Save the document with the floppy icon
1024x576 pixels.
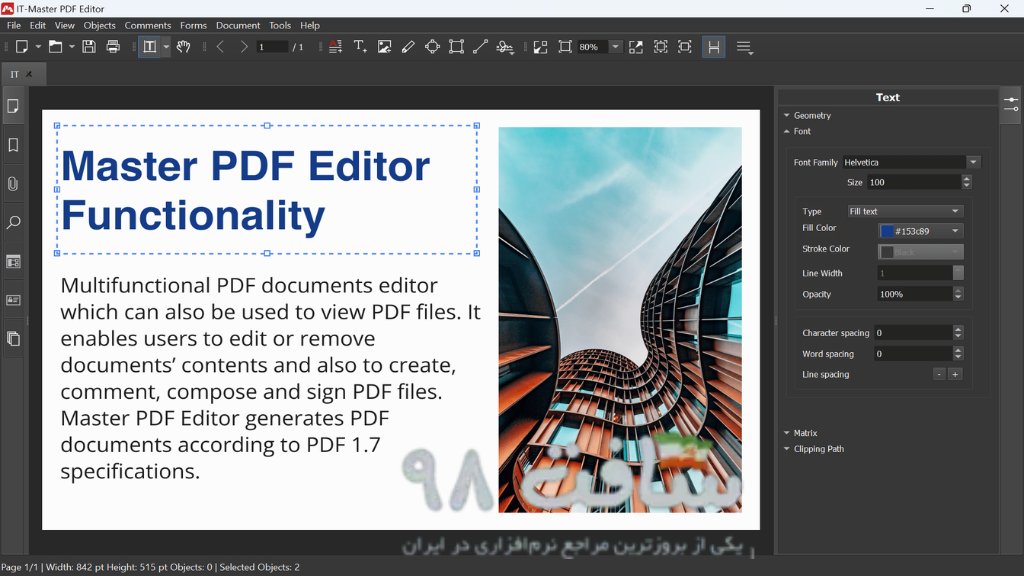pos(89,47)
